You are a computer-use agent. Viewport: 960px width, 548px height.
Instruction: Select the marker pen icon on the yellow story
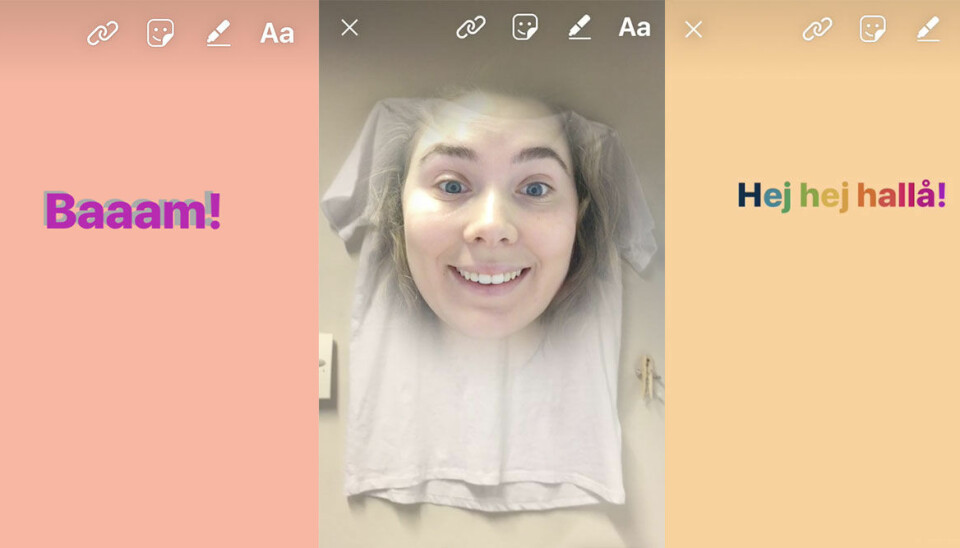coord(928,30)
